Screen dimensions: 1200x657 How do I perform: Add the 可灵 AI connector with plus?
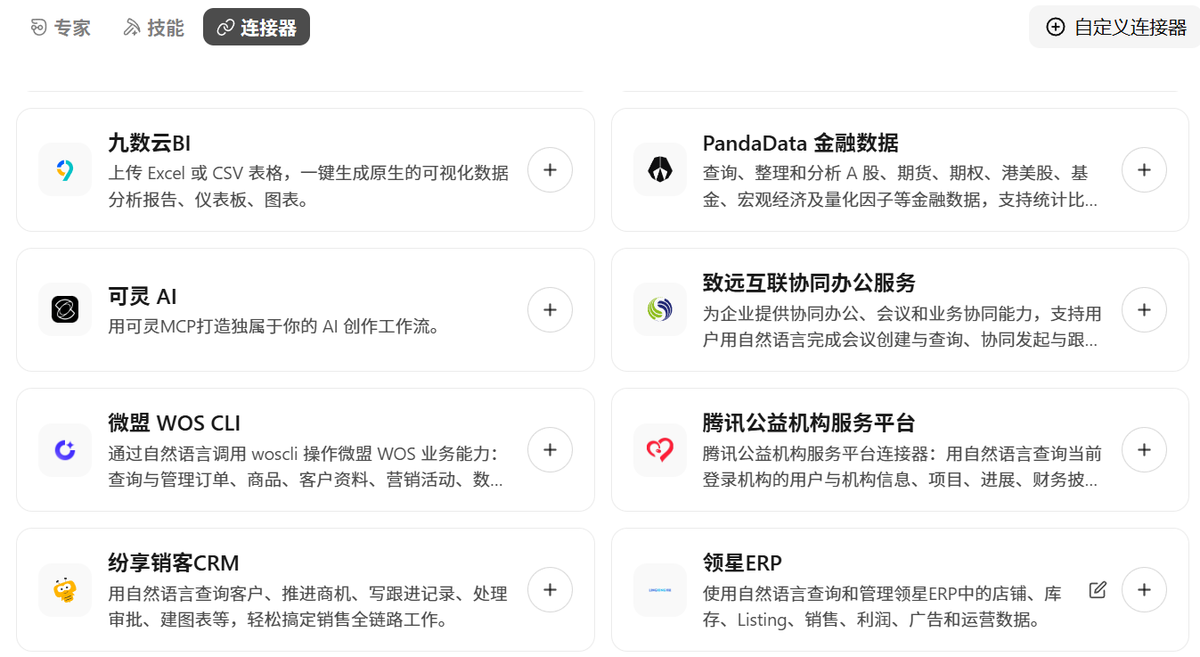550,310
